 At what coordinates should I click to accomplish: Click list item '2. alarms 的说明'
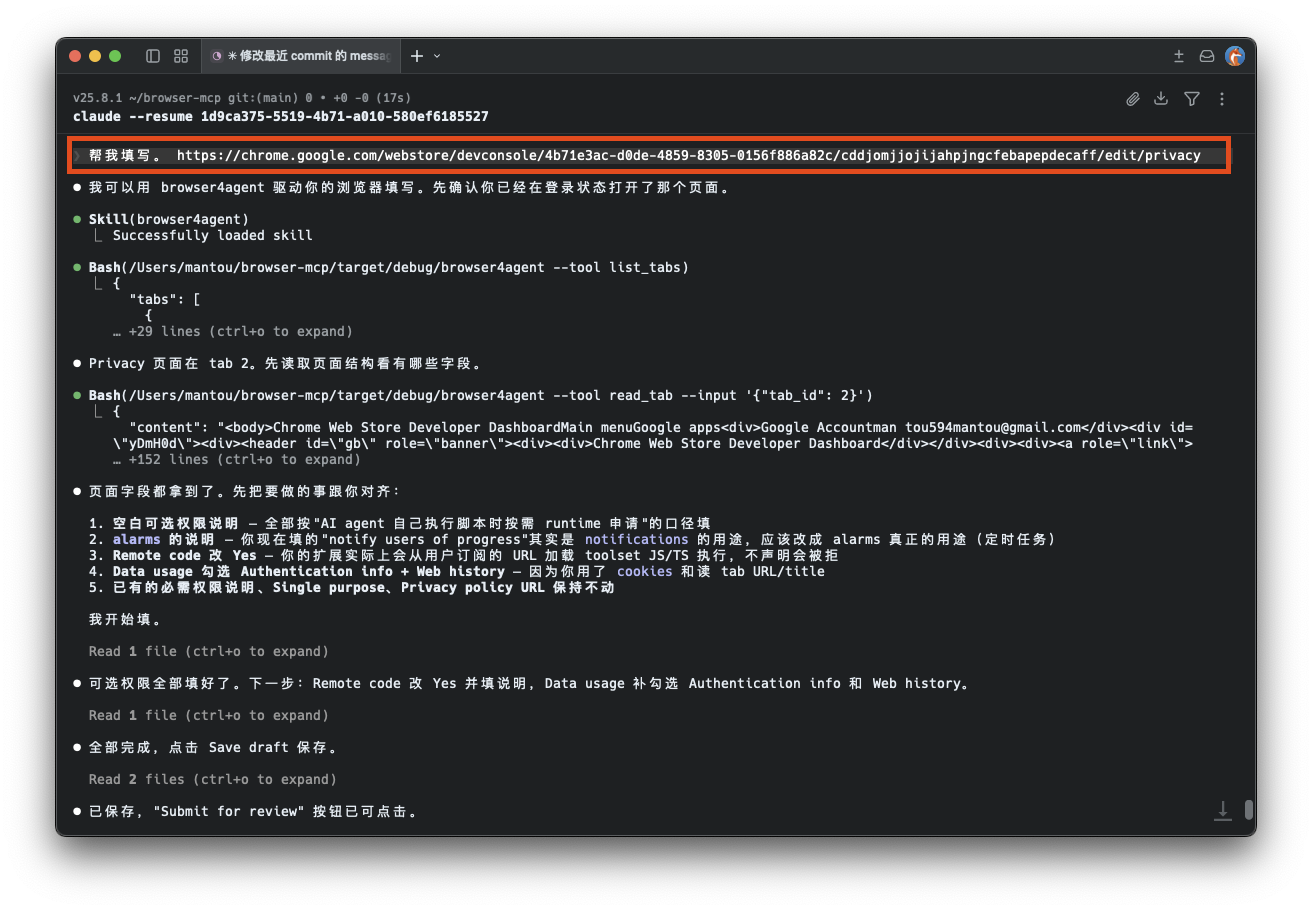pyautogui.click(x=572, y=539)
